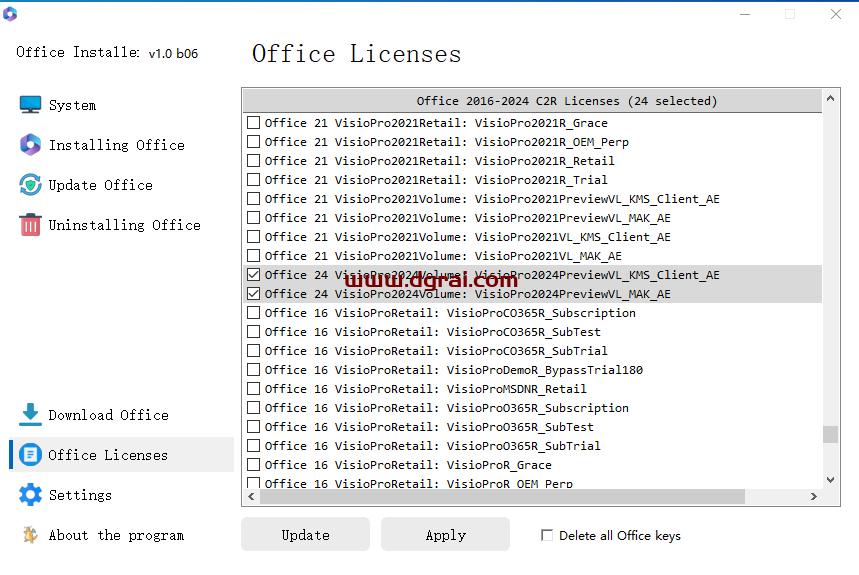
Task: Click the vertical scrollbar thumb
Action: (x=831, y=434)
